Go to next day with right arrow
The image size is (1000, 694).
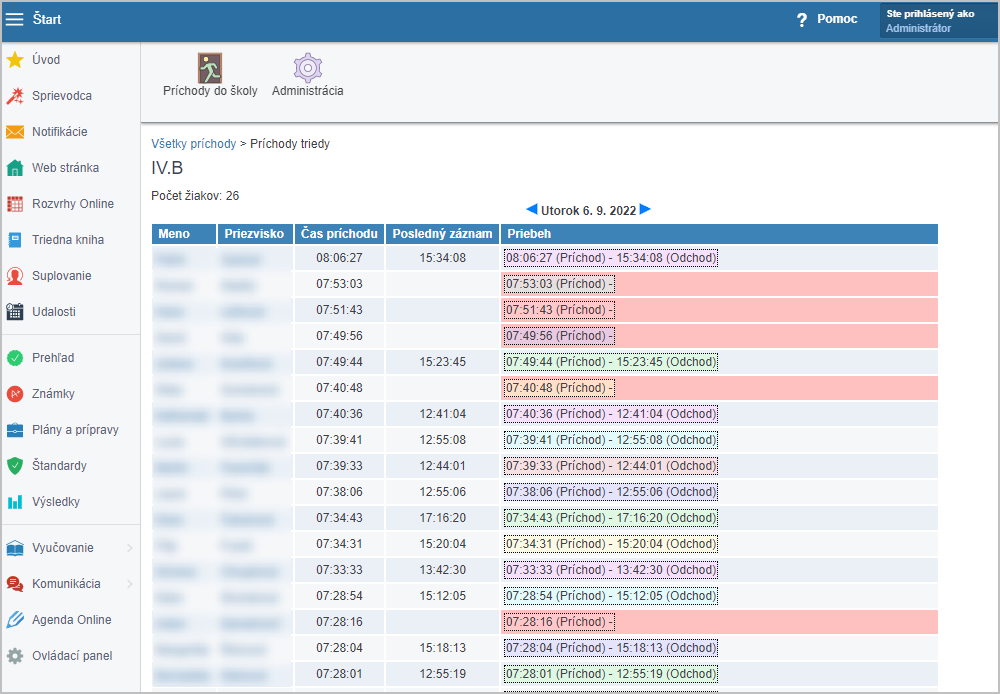(646, 209)
